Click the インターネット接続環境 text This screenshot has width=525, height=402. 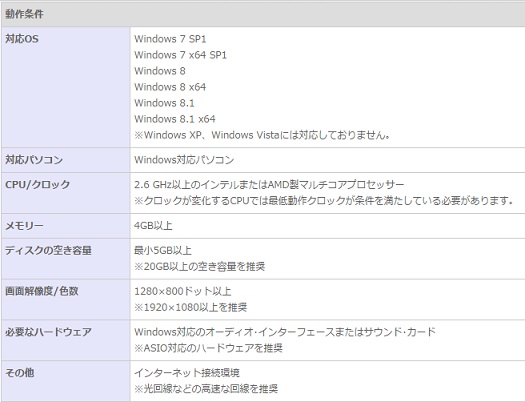tap(187, 373)
